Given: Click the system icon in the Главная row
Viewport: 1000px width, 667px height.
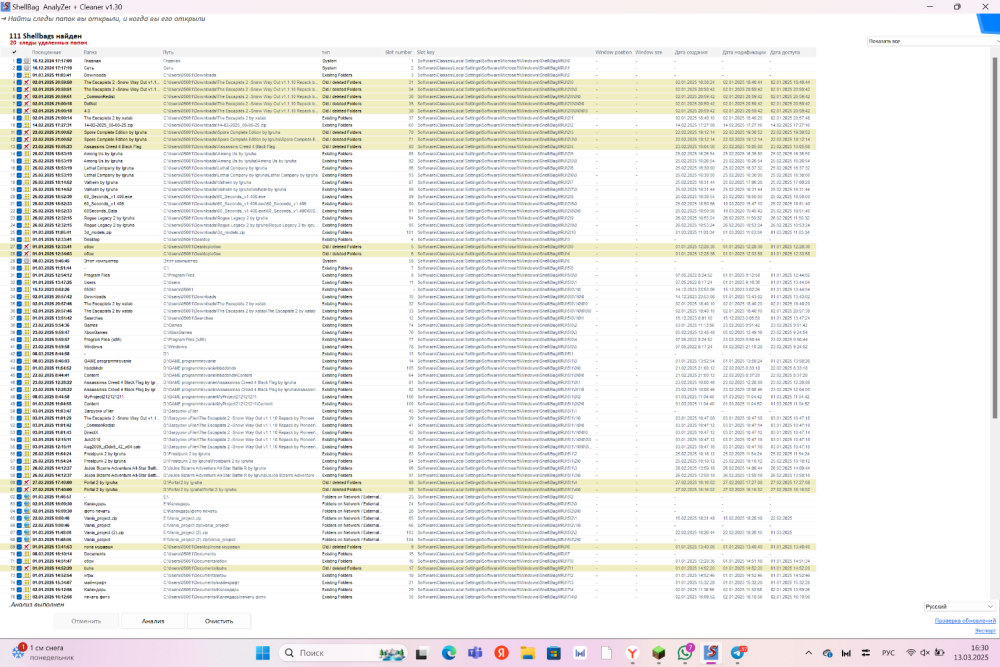Looking at the screenshot, I should tap(26, 61).
